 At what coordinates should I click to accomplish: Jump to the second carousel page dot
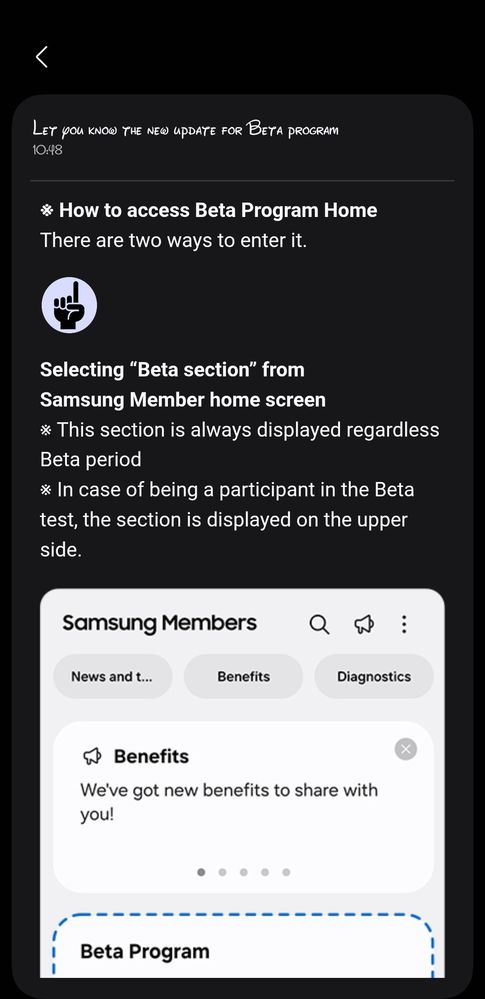point(222,872)
